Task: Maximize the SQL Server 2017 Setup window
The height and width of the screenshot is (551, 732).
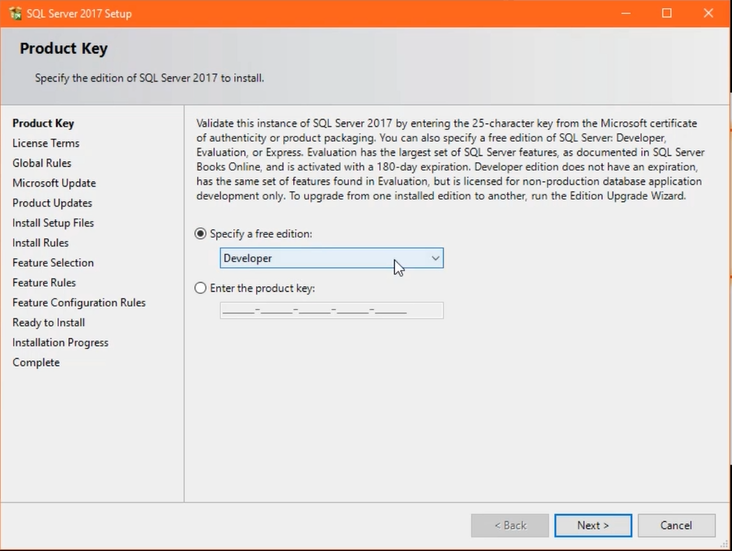Action: [667, 13]
